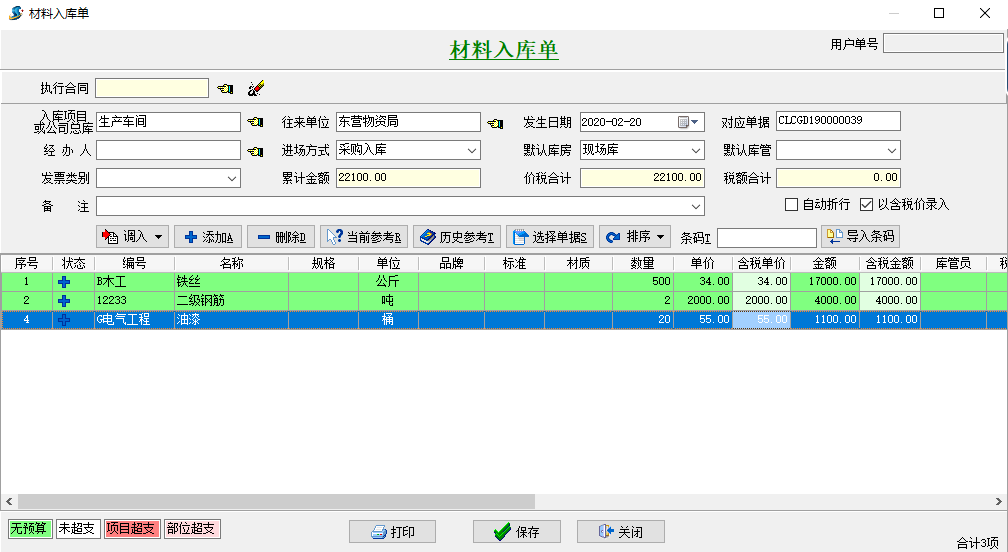Viewport: 1008px width, 552px height.
Task: Open the 排序 sort menu
Action: tap(635, 237)
